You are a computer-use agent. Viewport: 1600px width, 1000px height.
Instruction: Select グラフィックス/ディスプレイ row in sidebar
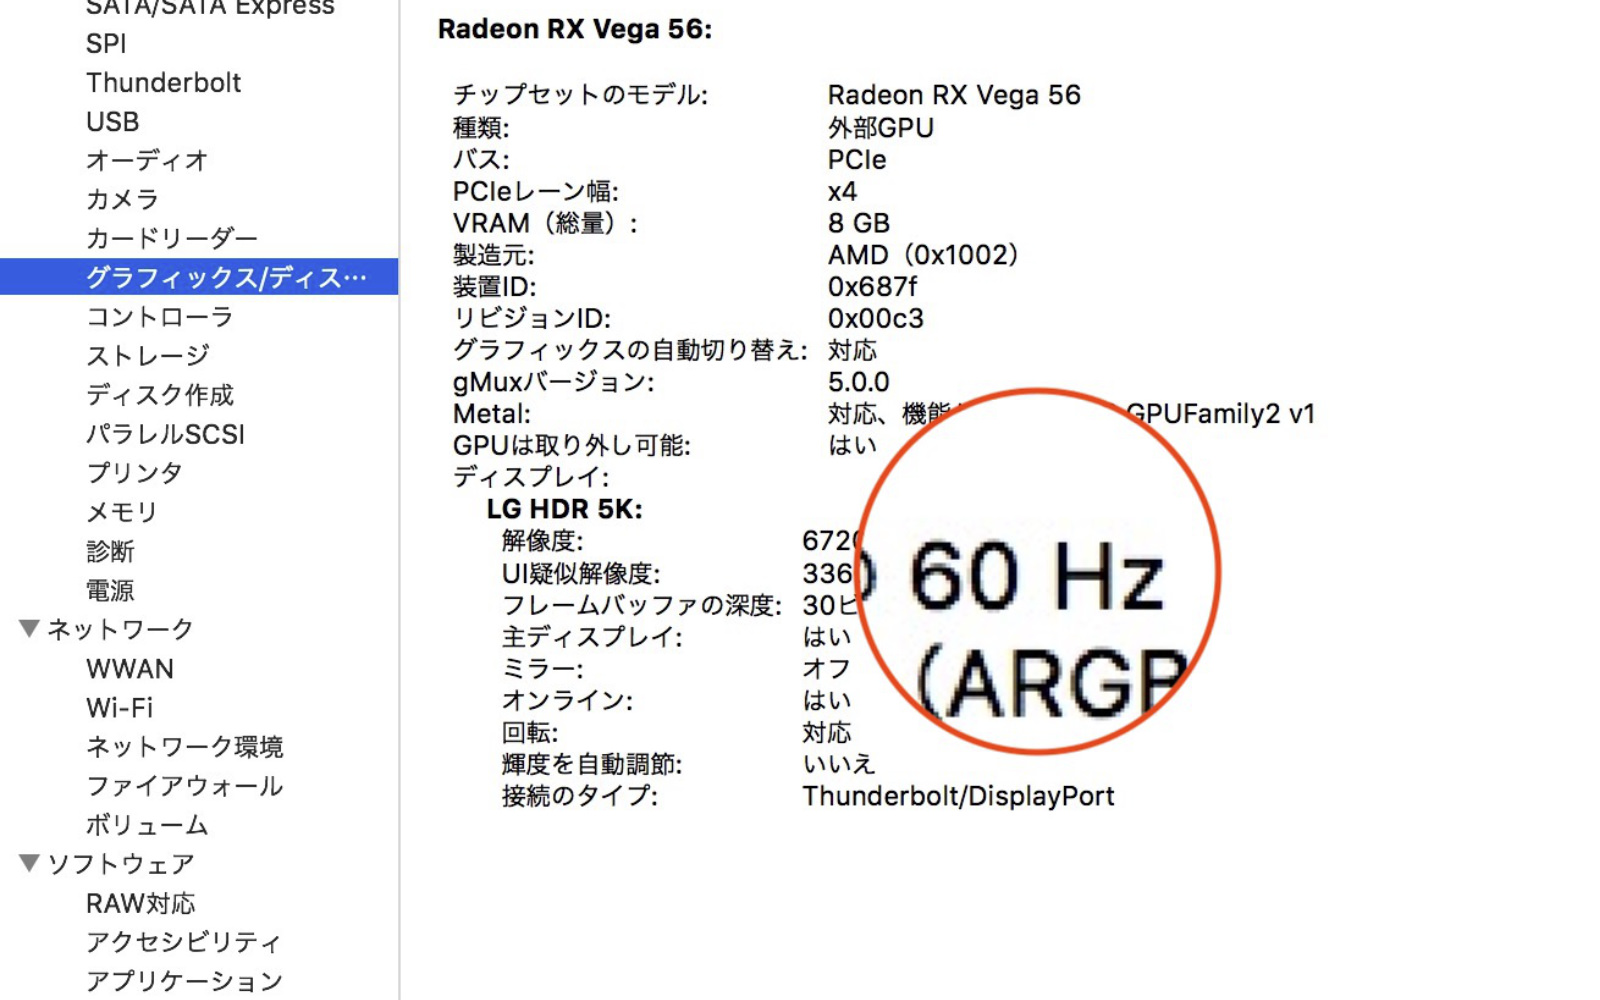click(x=199, y=277)
